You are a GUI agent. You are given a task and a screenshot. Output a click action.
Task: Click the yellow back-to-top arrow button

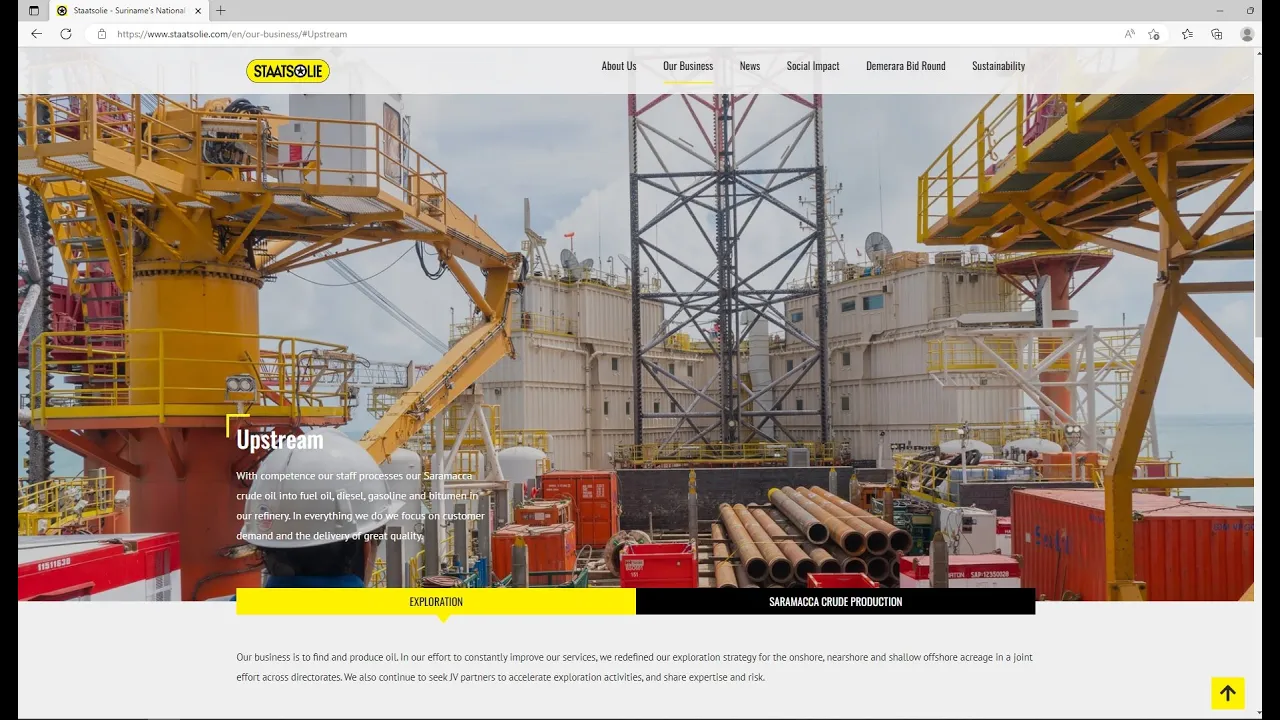click(x=1228, y=693)
